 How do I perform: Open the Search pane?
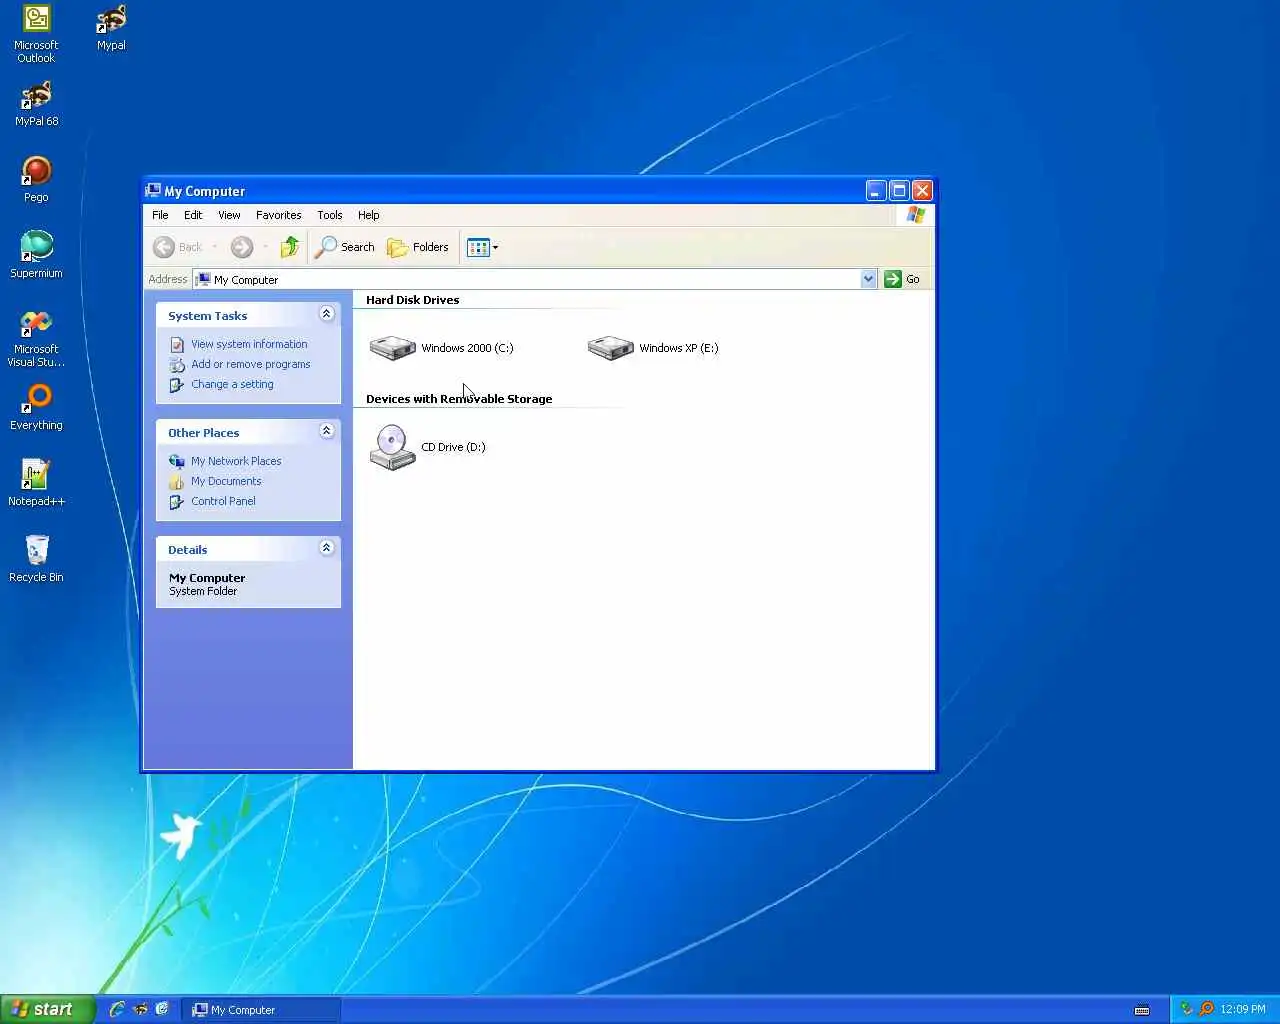[345, 247]
